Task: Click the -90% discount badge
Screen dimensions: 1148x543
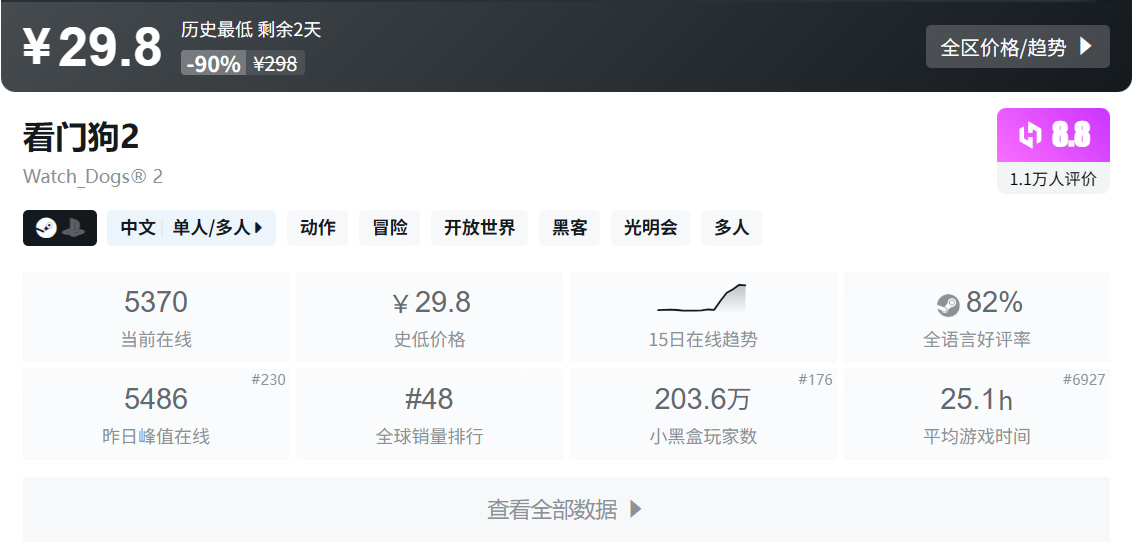Action: pyautogui.click(x=213, y=64)
